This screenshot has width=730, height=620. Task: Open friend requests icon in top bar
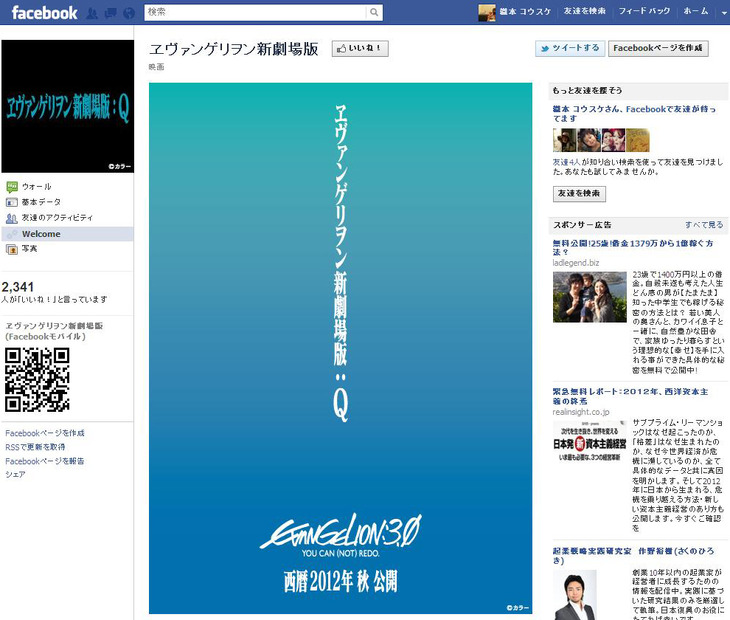click(x=92, y=13)
